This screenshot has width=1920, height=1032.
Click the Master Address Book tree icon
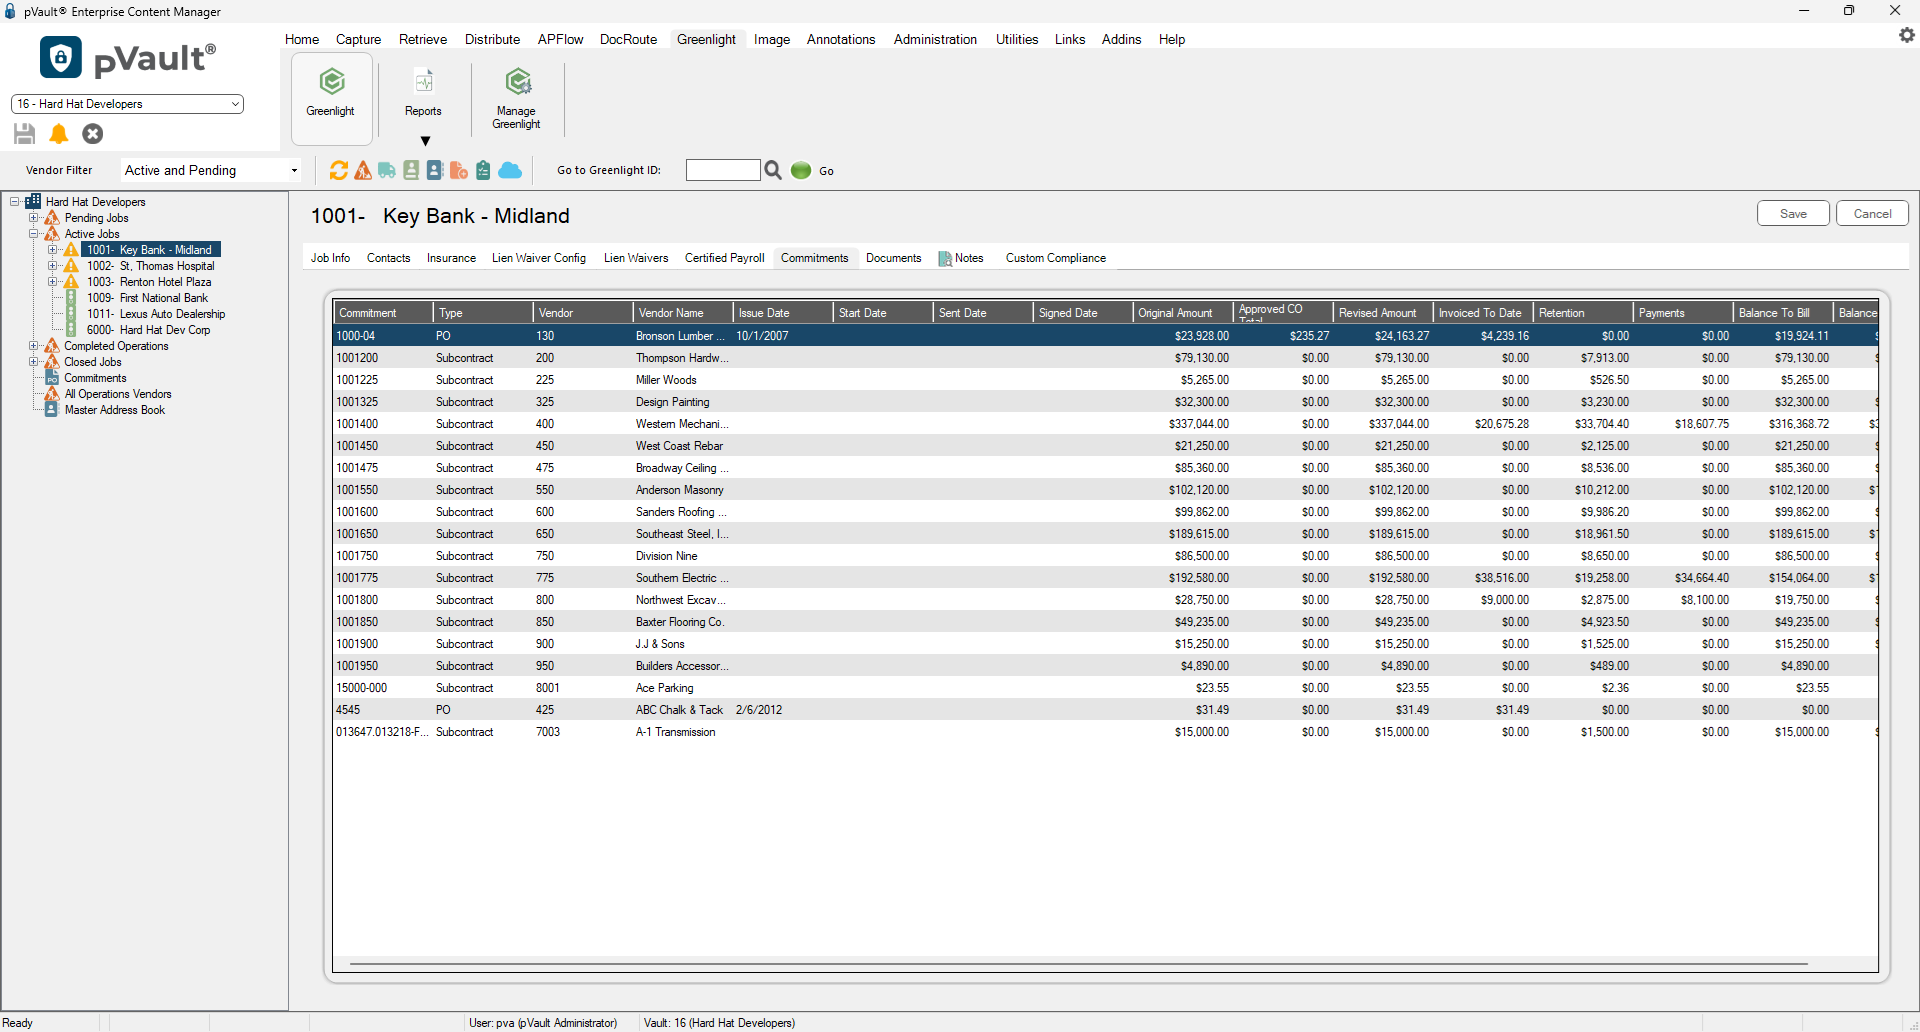(x=52, y=410)
